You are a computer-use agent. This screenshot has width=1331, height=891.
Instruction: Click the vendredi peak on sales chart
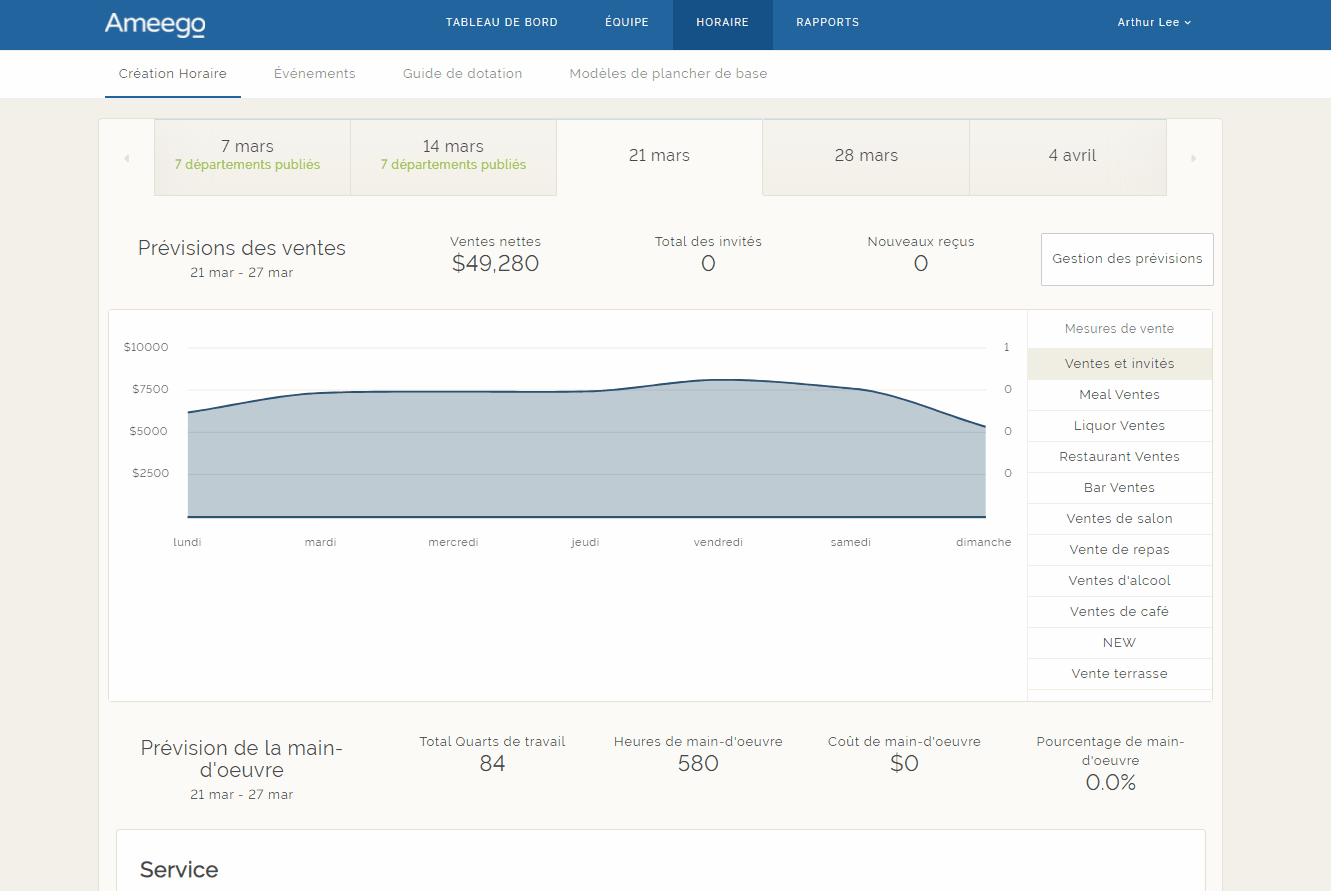[x=728, y=380]
